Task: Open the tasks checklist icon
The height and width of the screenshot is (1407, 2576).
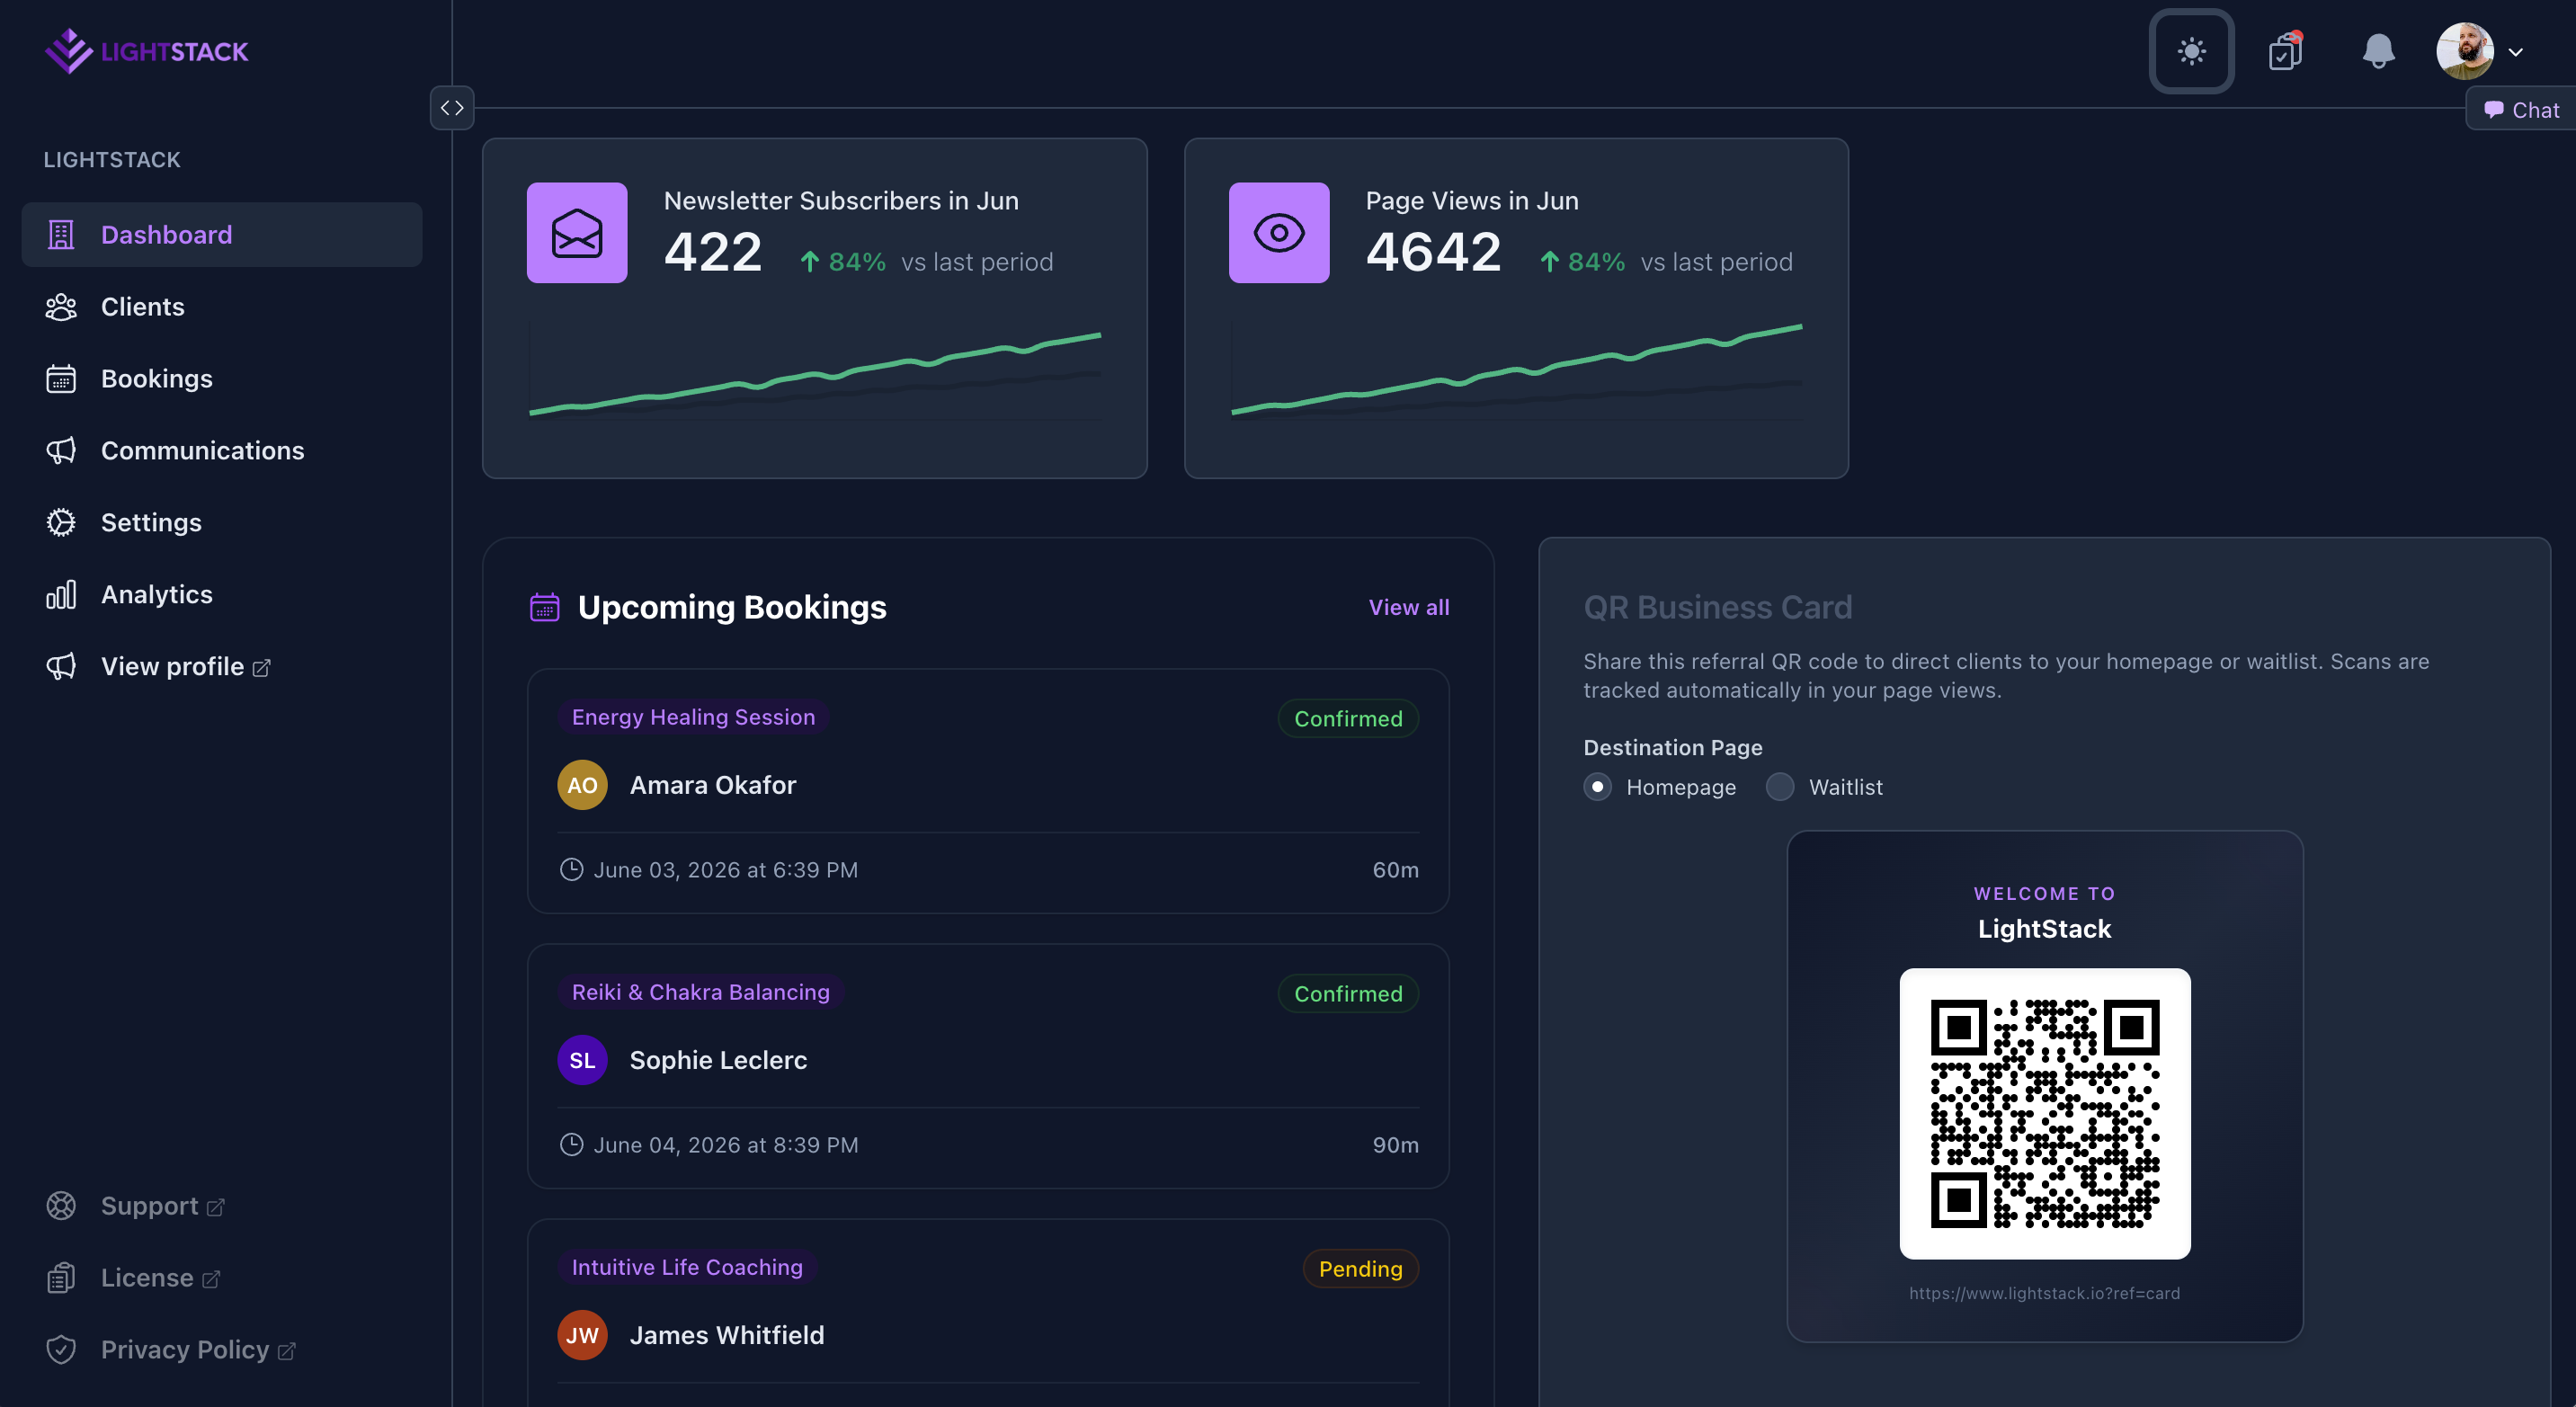Action: 2286,51
